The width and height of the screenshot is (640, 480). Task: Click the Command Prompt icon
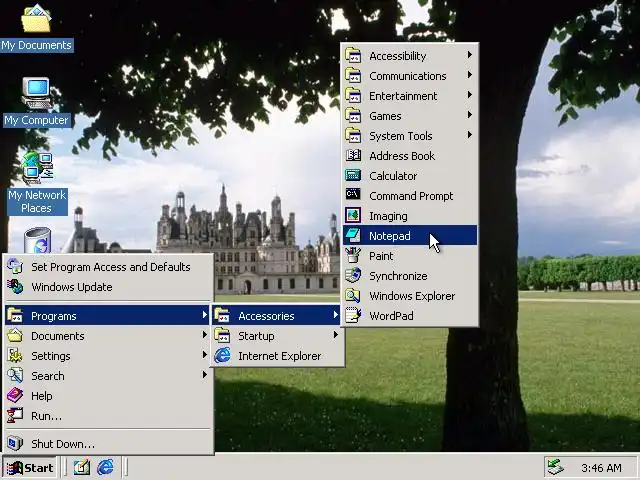[353, 194]
